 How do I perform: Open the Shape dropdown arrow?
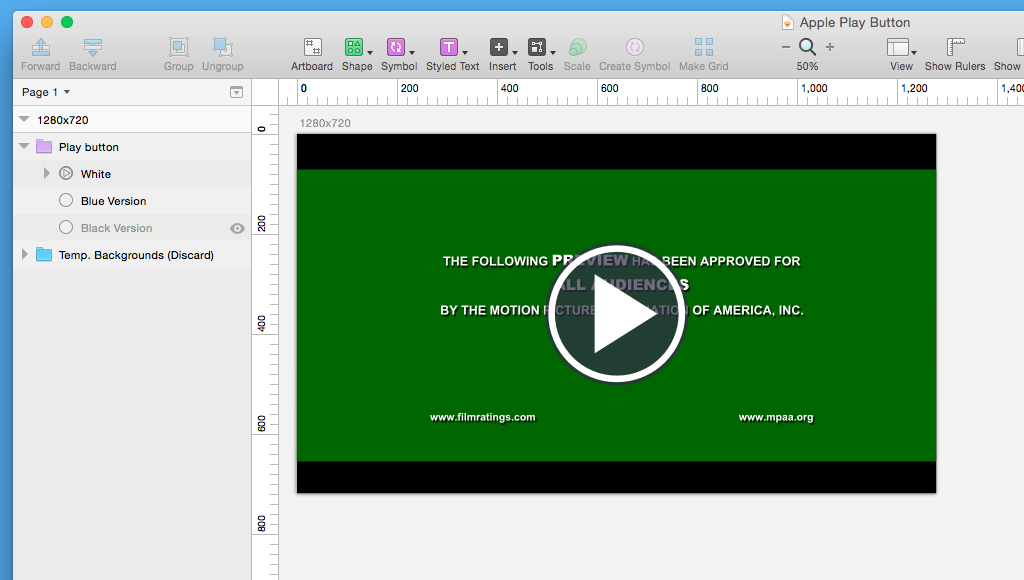point(370,53)
